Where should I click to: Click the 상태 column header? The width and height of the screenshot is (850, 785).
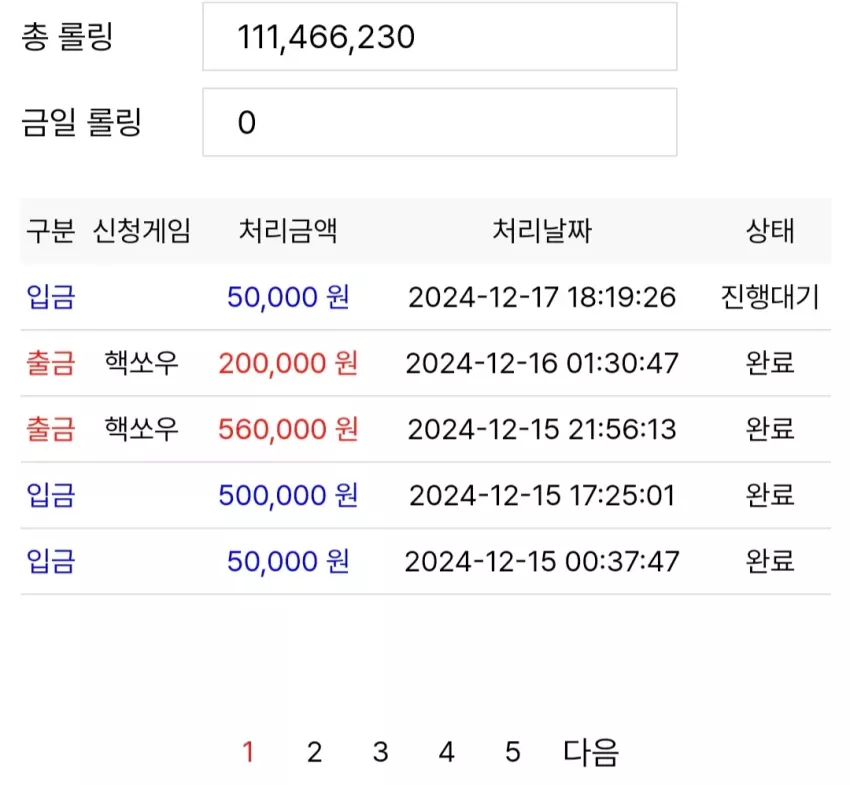click(x=770, y=231)
